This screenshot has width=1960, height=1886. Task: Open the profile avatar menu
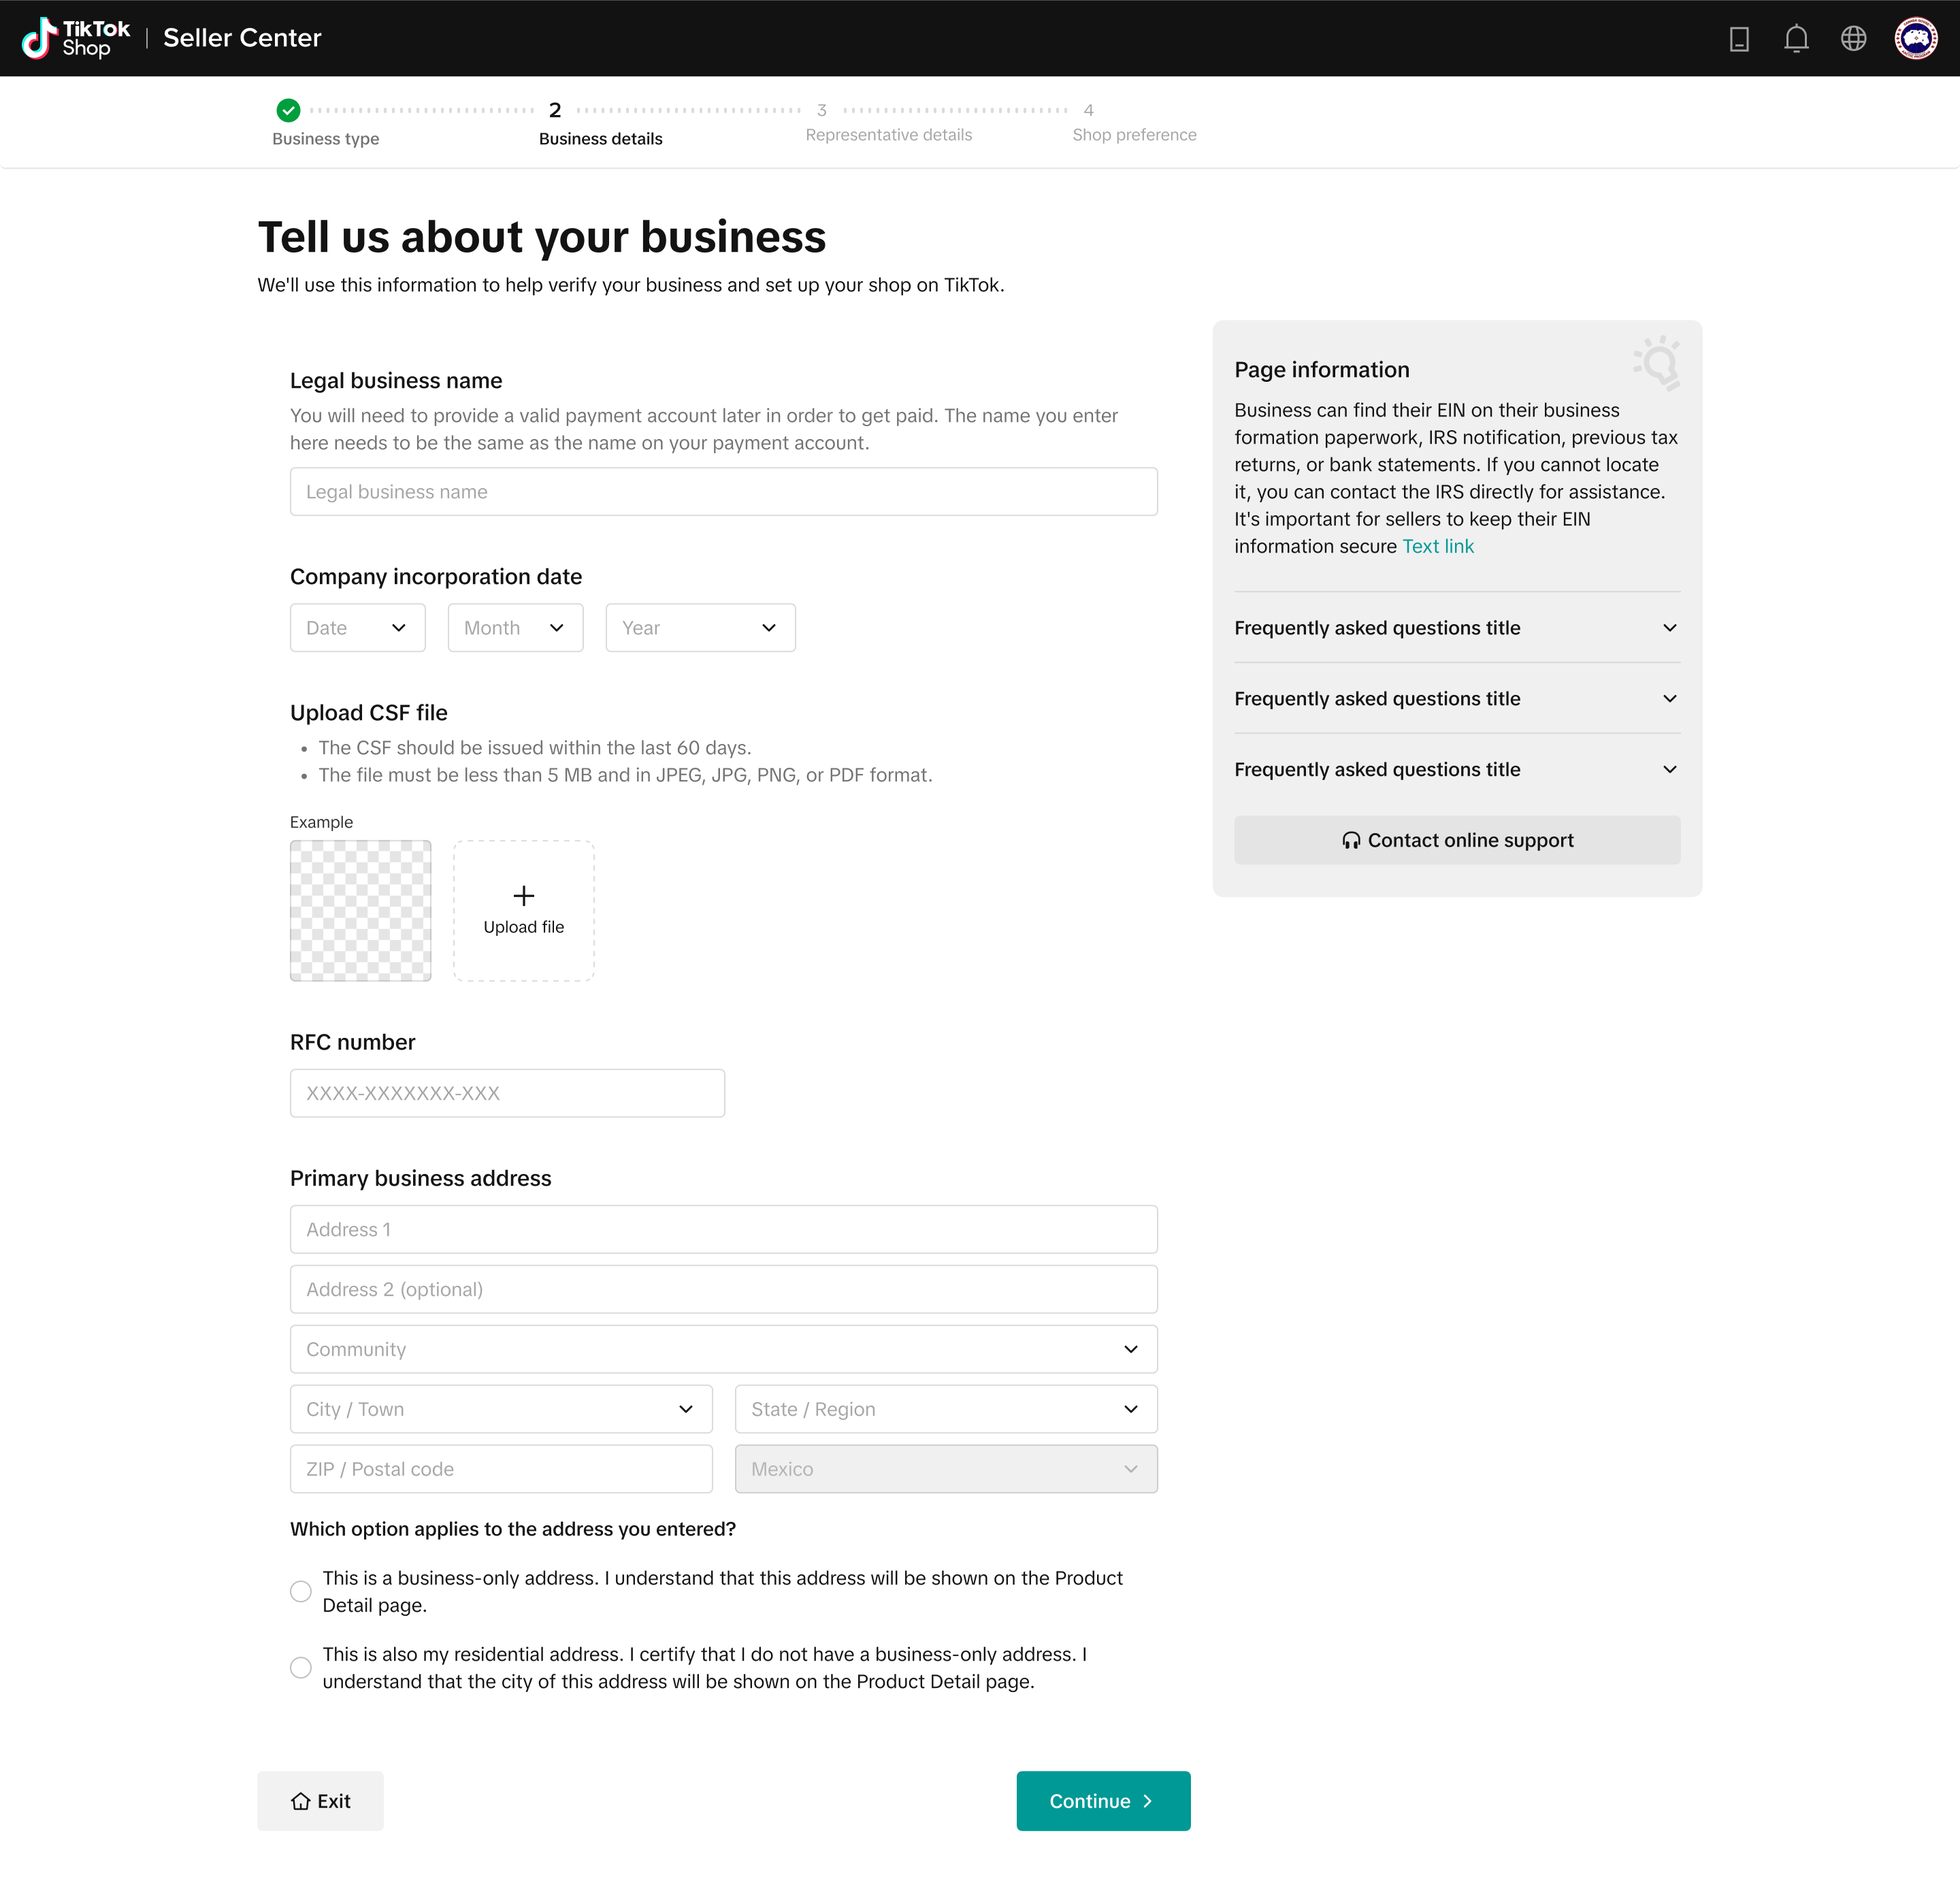(x=1915, y=38)
